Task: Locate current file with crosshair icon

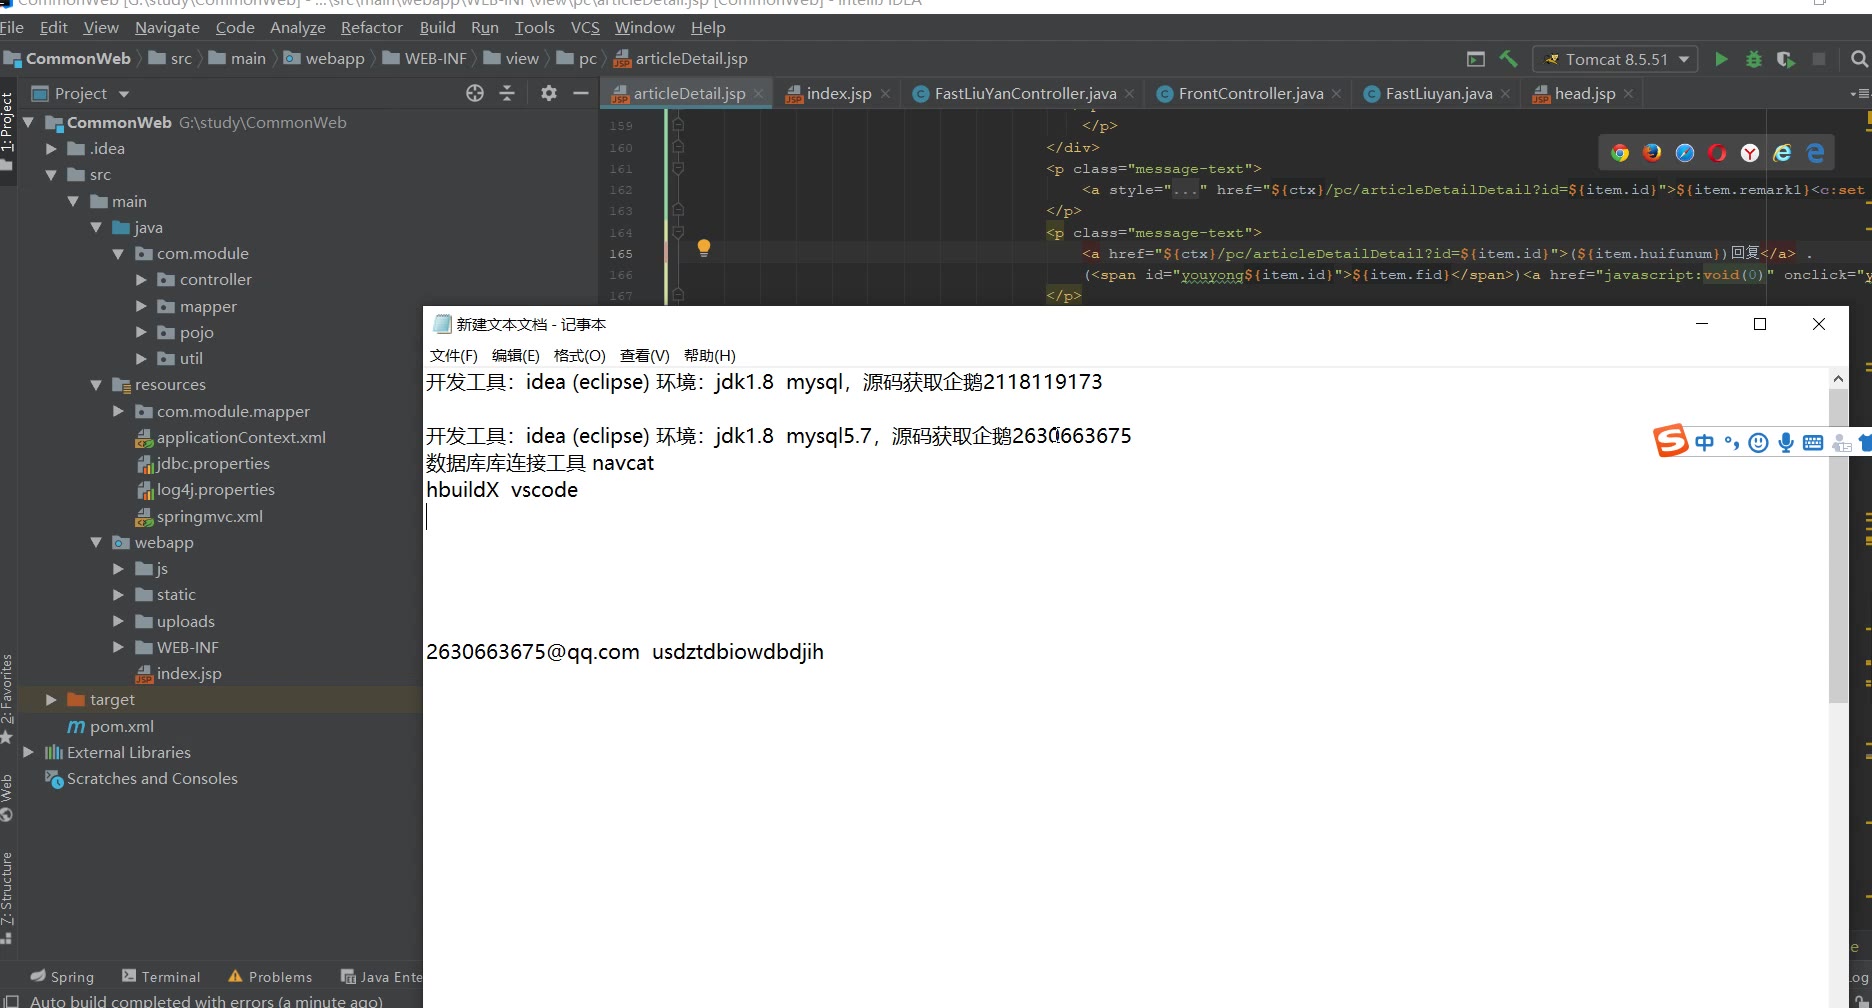Action: [x=475, y=93]
